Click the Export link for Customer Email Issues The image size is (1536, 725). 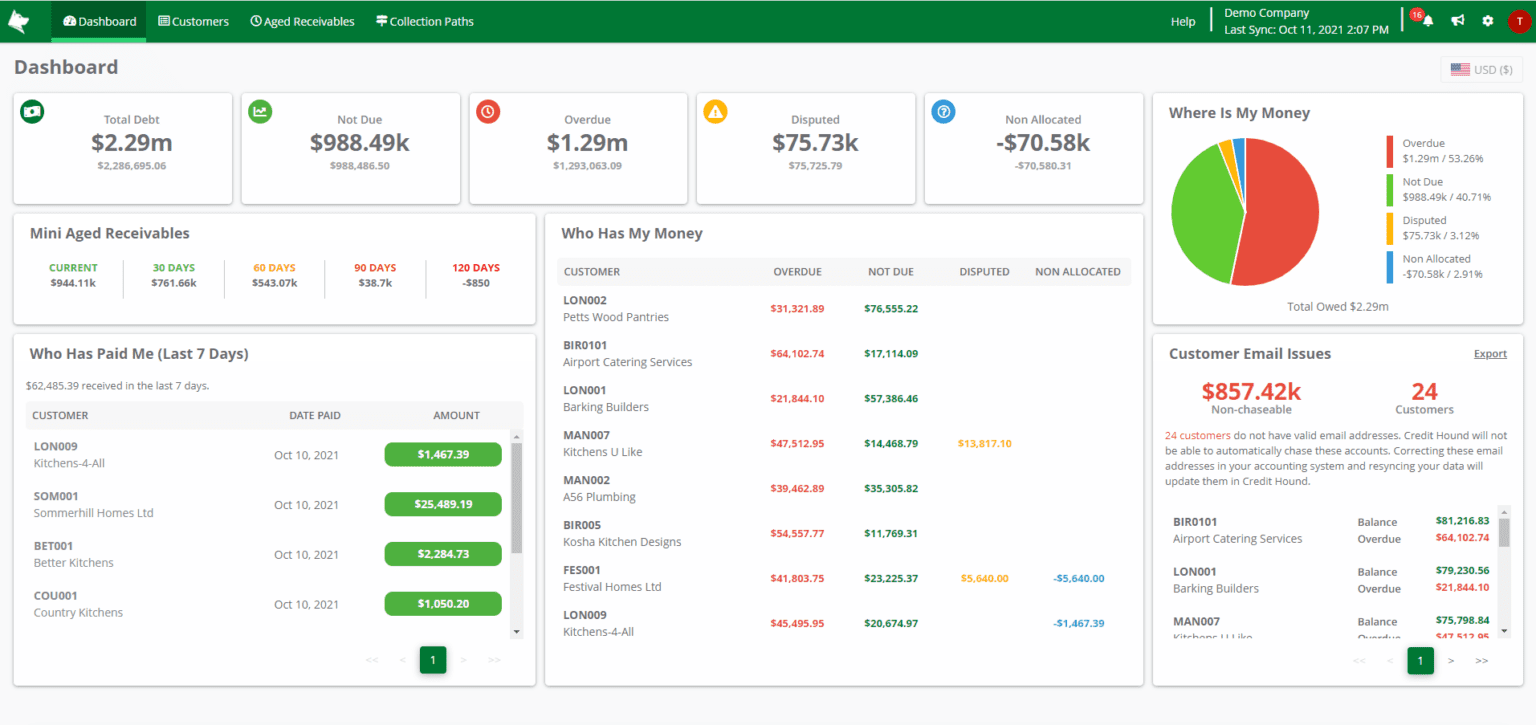tap(1490, 353)
